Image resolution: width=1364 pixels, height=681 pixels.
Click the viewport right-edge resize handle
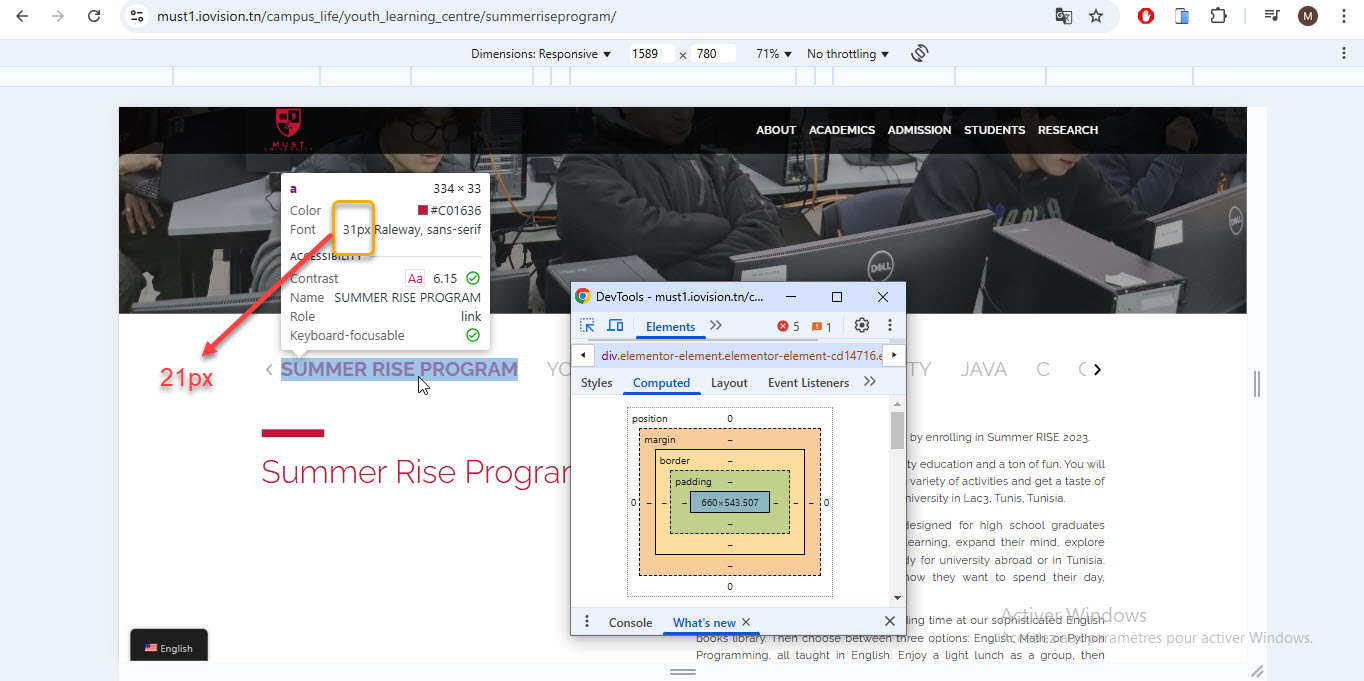point(1257,383)
